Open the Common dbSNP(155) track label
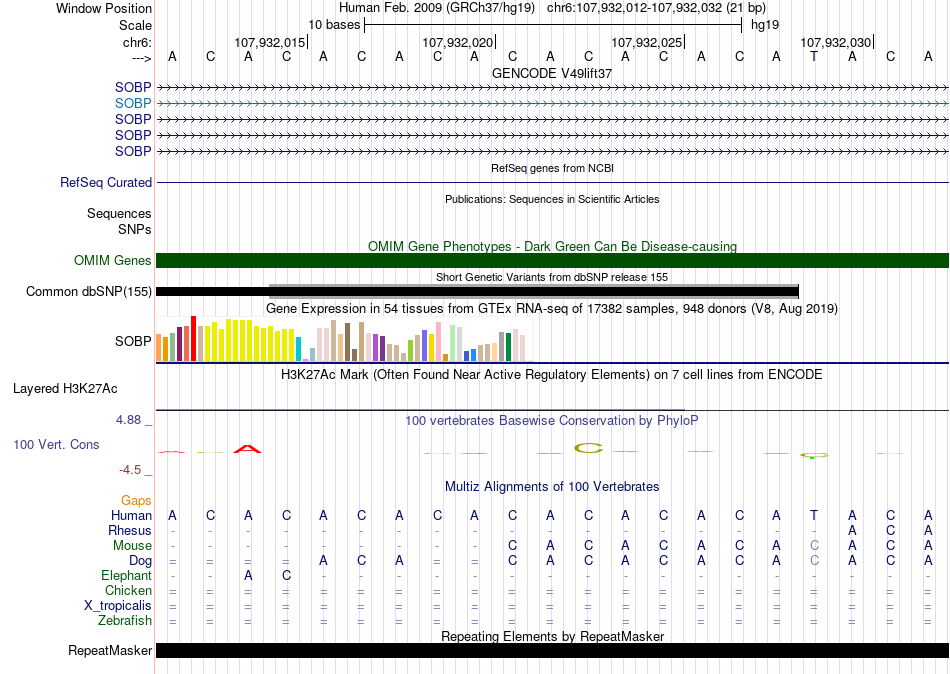The image size is (950, 674). [88, 292]
